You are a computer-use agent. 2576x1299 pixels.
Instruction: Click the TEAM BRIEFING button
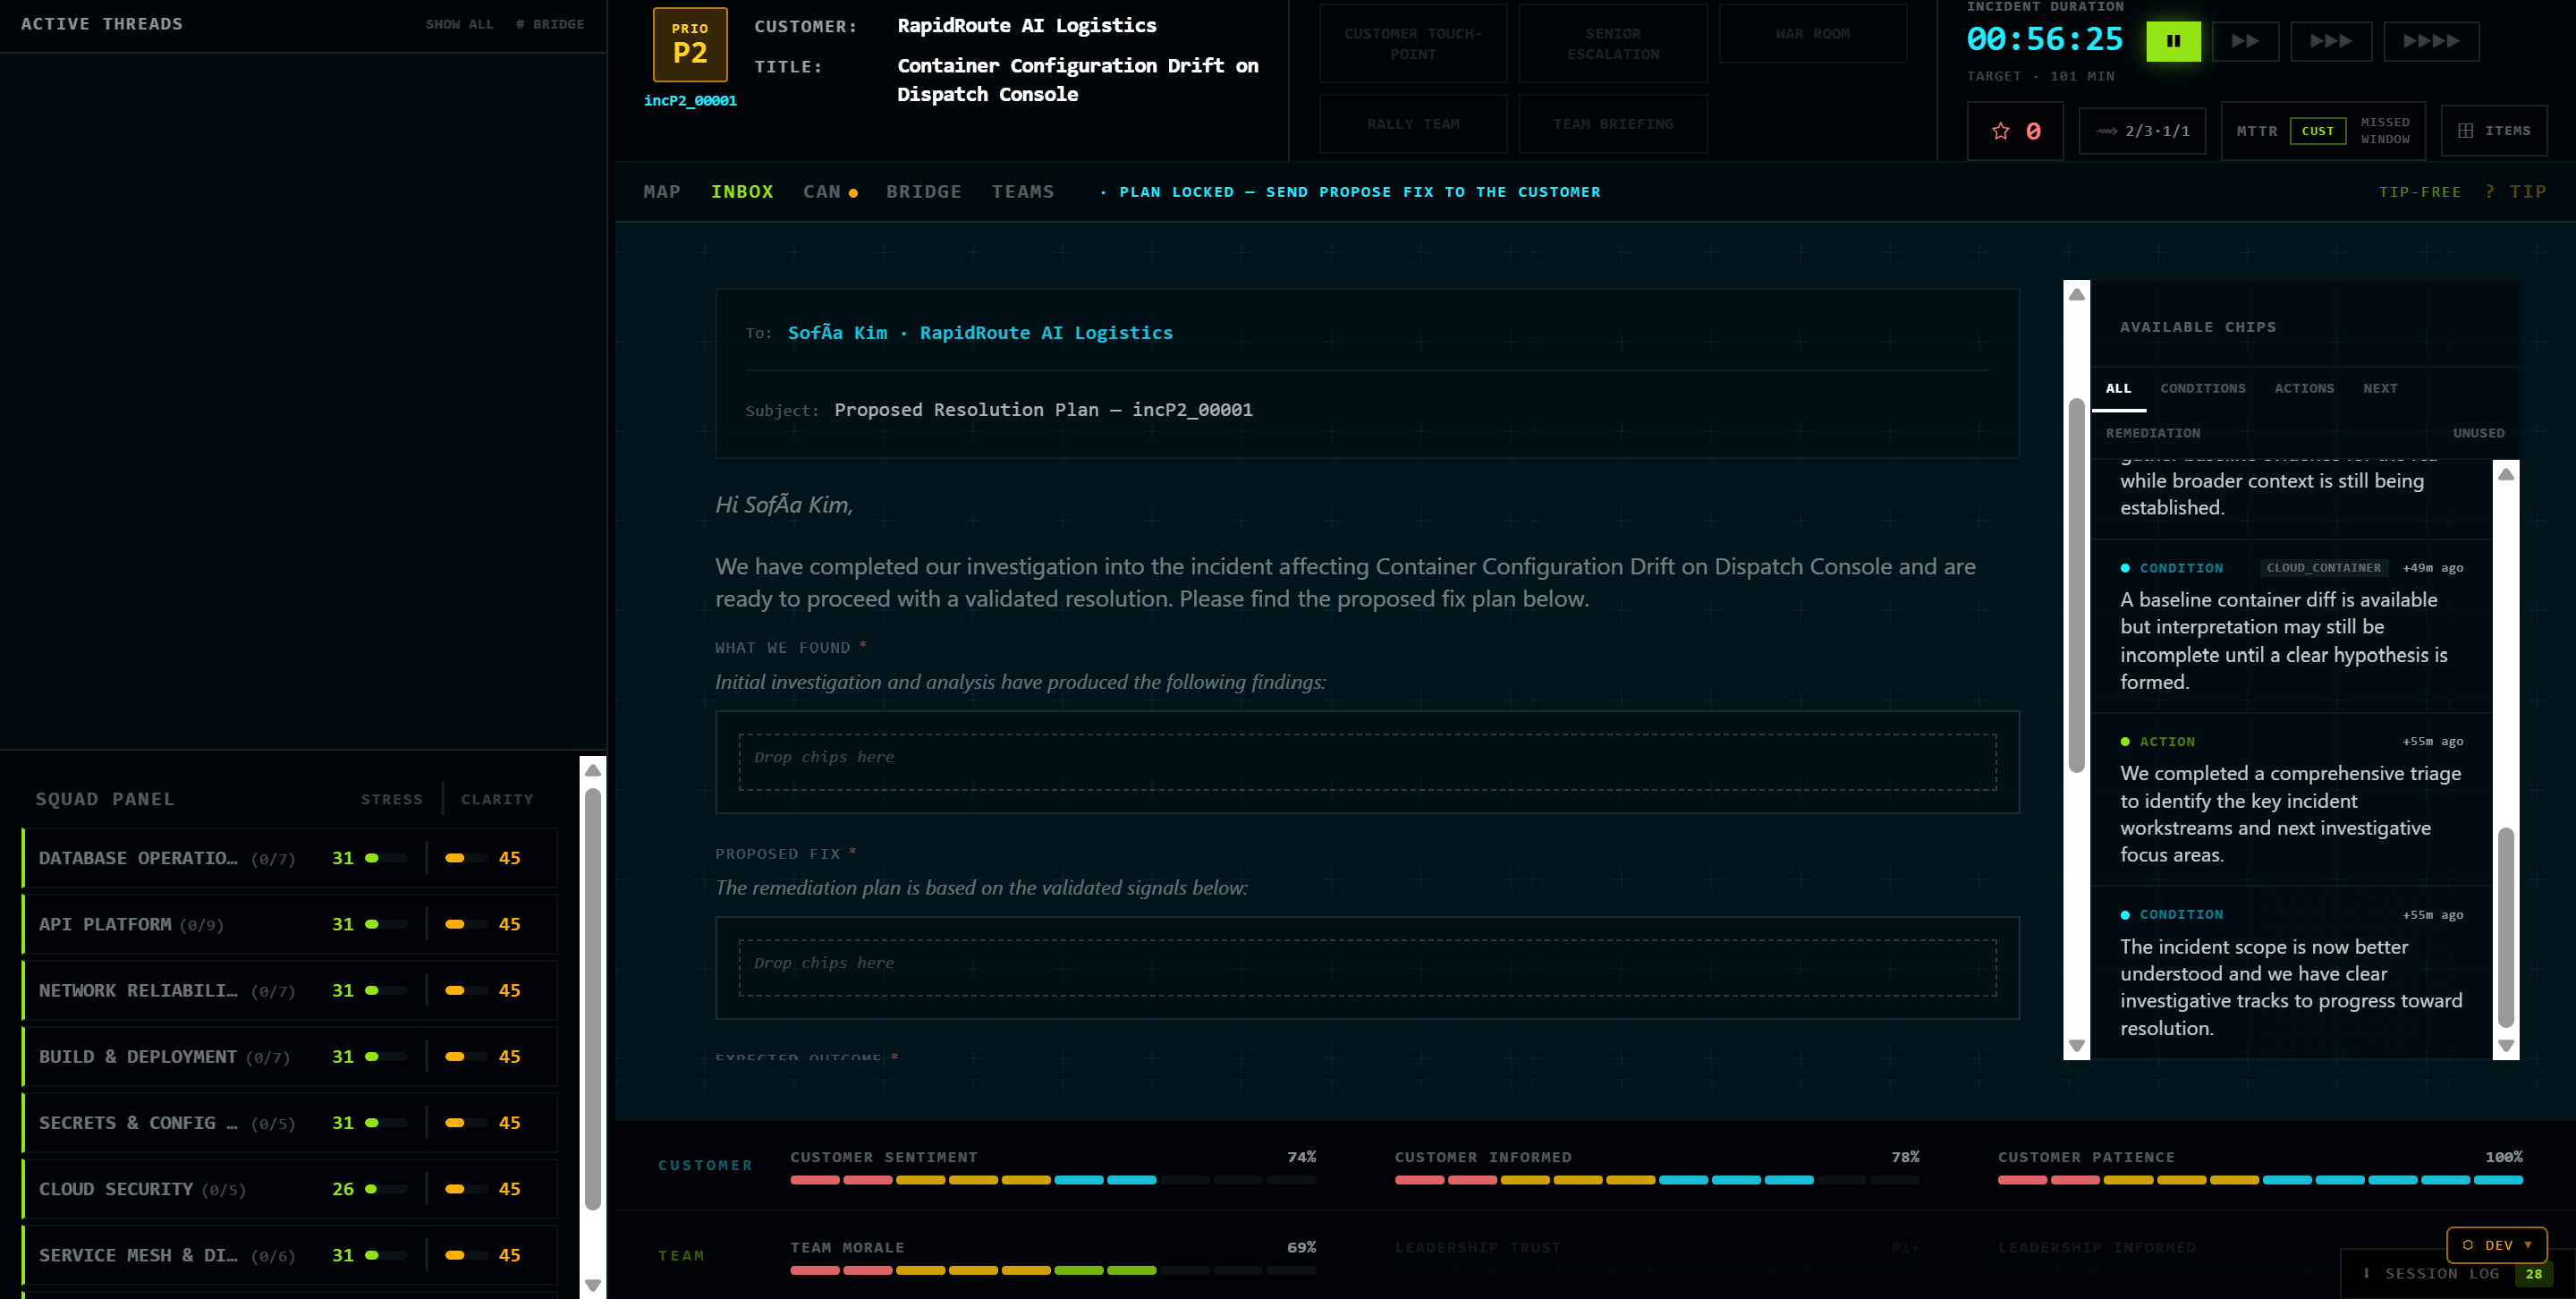pyautogui.click(x=1612, y=124)
